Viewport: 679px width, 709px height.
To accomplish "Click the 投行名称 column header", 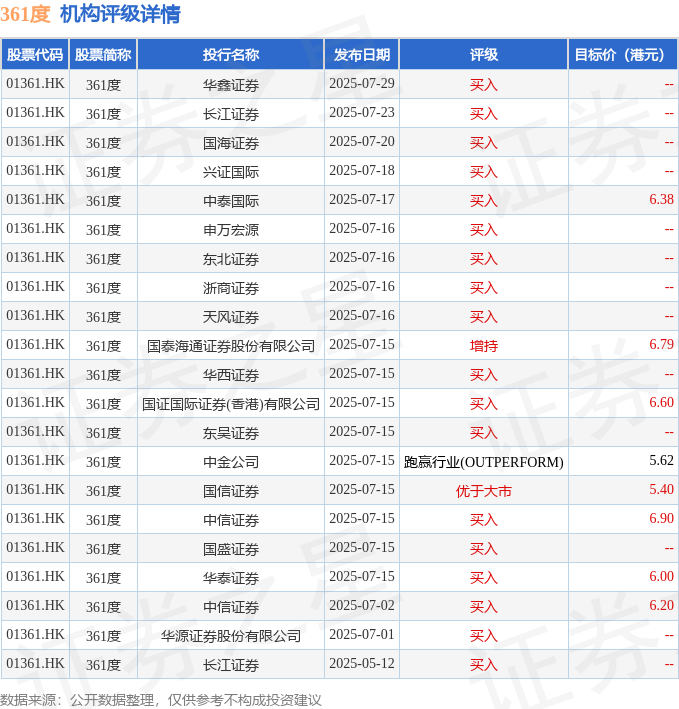I will click(231, 55).
